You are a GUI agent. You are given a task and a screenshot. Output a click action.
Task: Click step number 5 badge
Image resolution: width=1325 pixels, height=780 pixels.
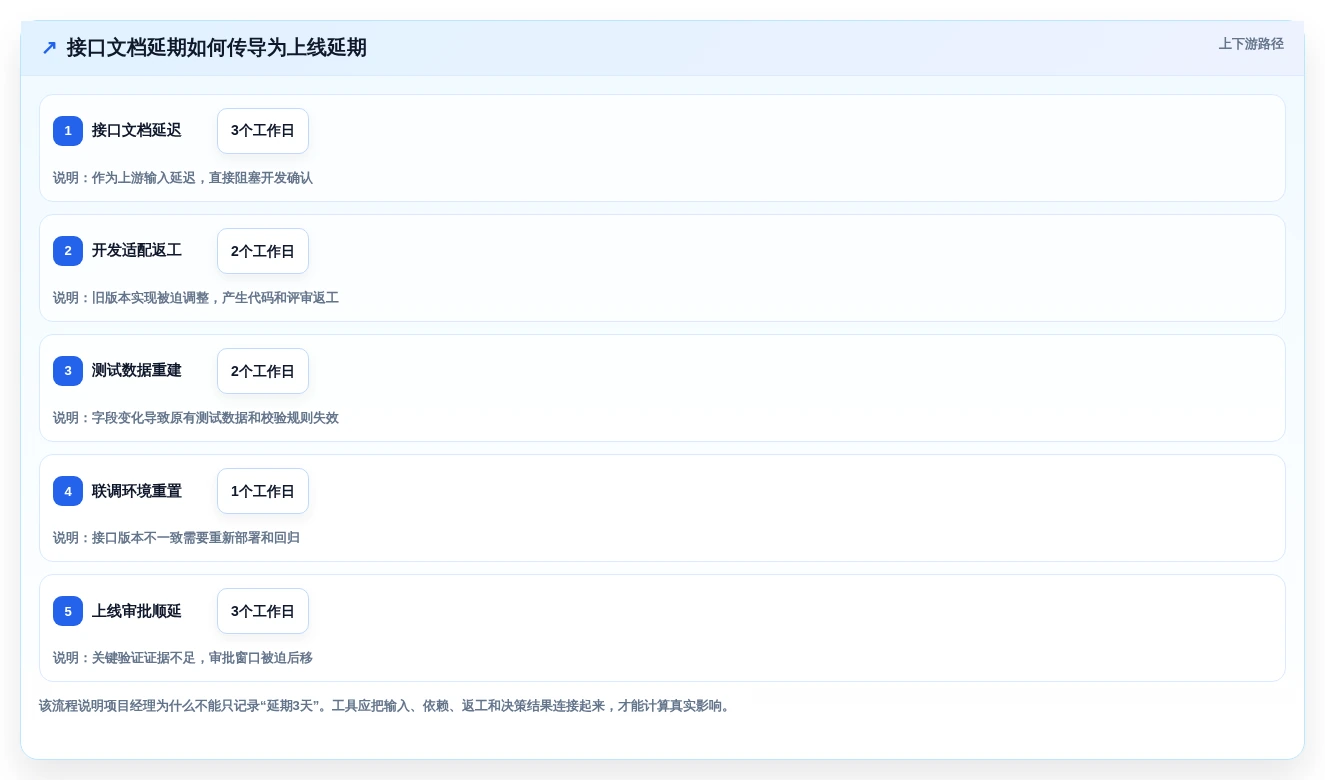pyautogui.click(x=68, y=611)
